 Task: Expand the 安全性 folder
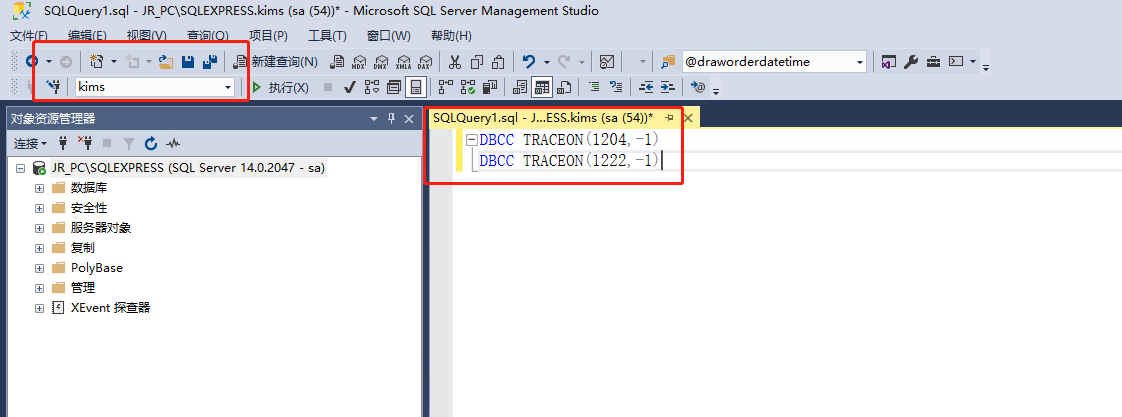(x=39, y=208)
